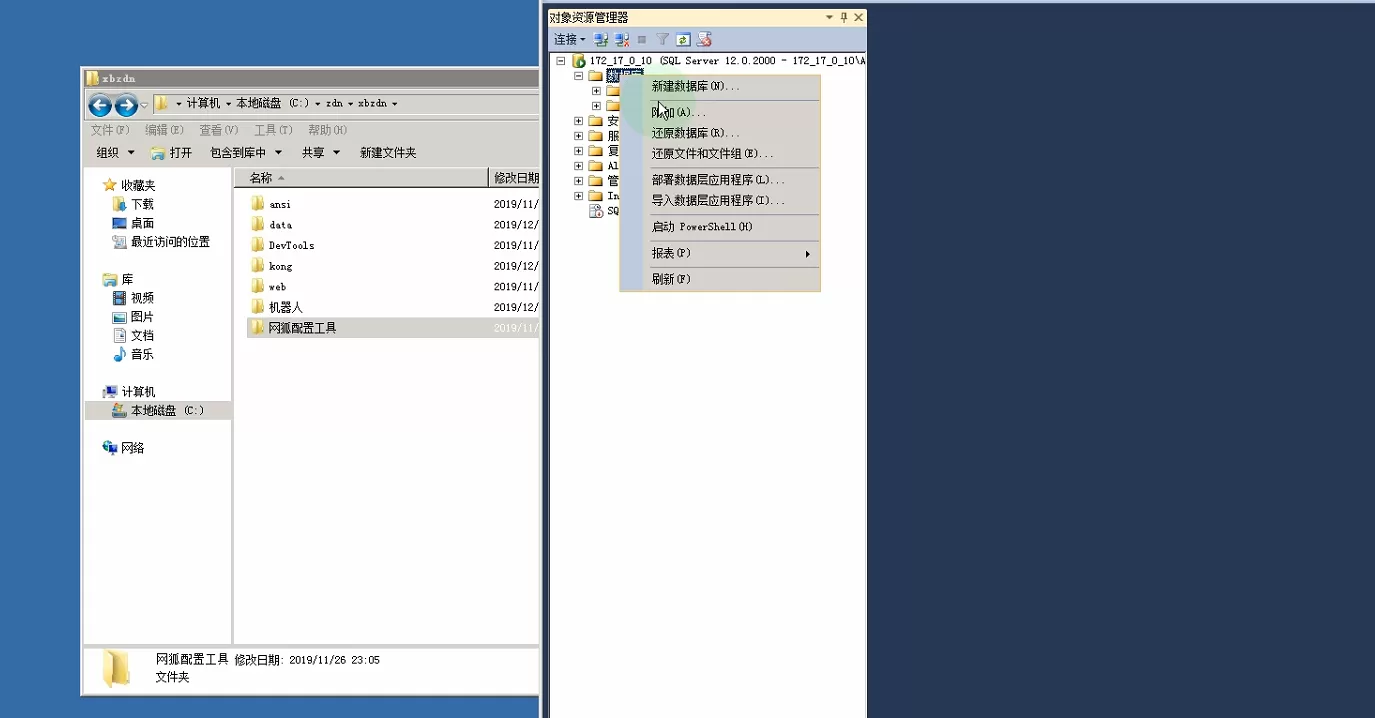1375x718 pixels.
Task: Open the 连接 dropdown
Action: pyautogui.click(x=569, y=40)
